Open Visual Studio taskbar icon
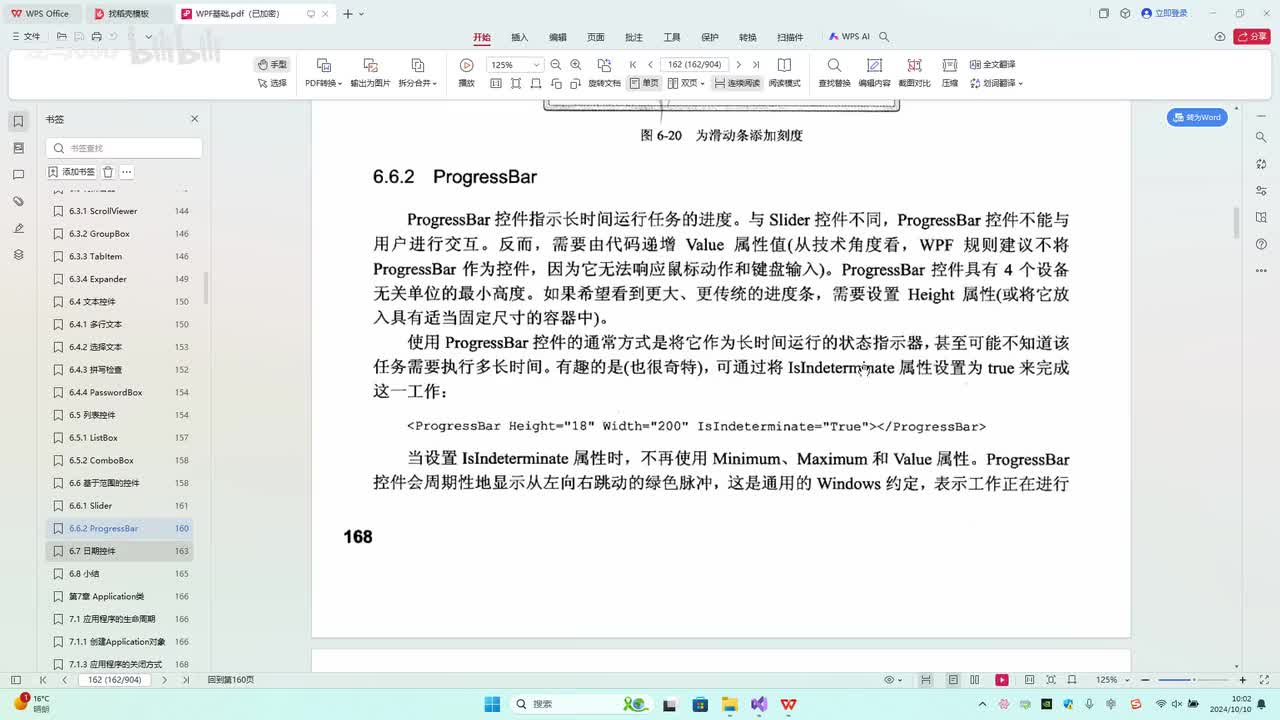 tap(759, 704)
